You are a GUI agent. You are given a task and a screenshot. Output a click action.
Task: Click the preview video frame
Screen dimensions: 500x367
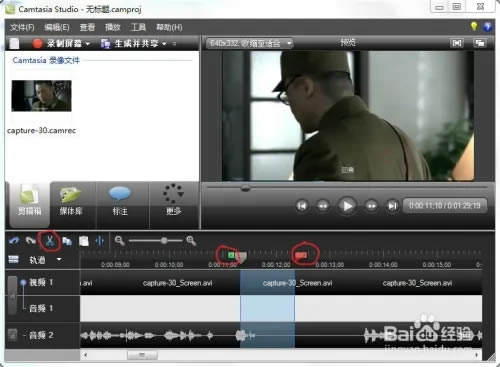(x=348, y=116)
